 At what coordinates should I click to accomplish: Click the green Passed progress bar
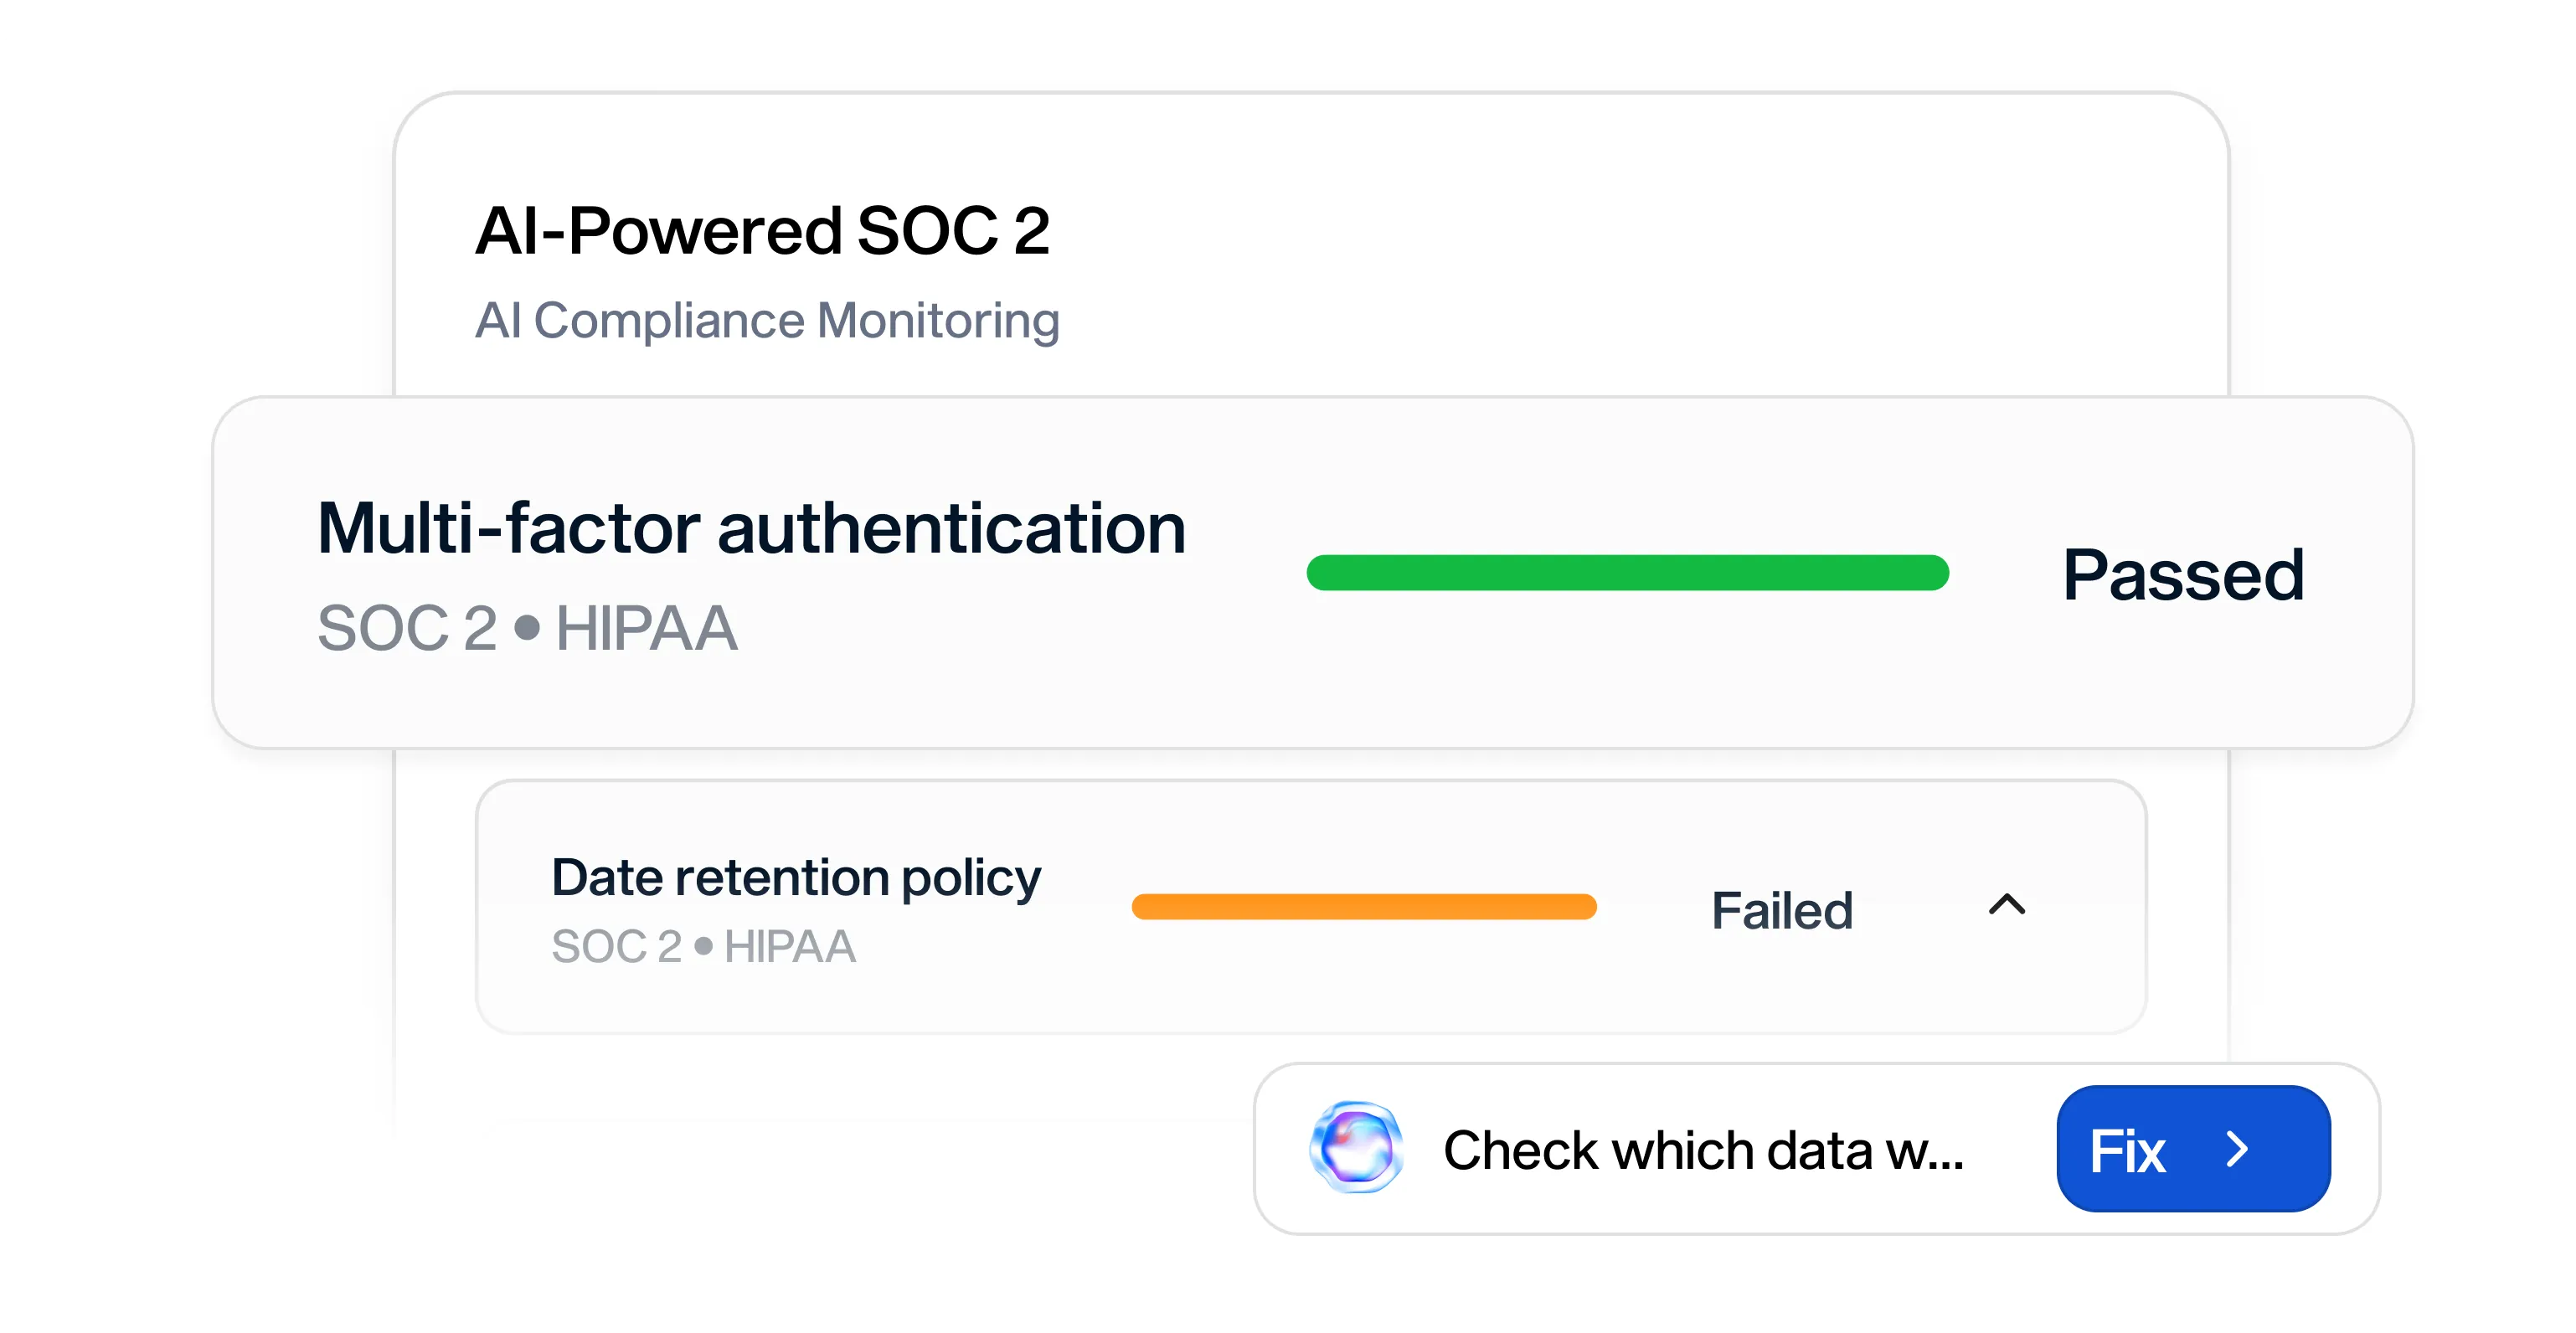point(1627,572)
